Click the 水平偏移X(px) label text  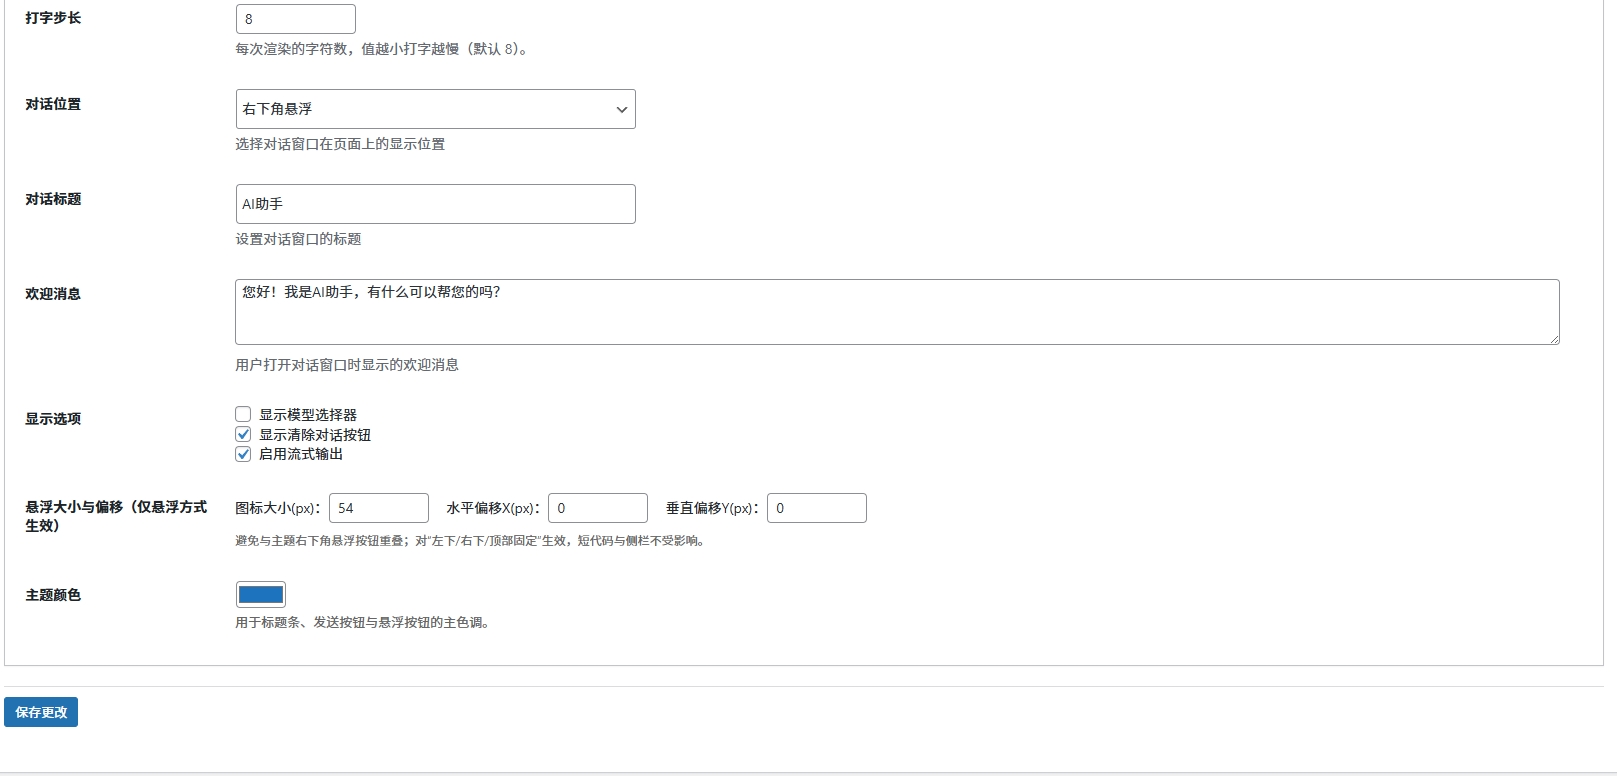(x=492, y=508)
